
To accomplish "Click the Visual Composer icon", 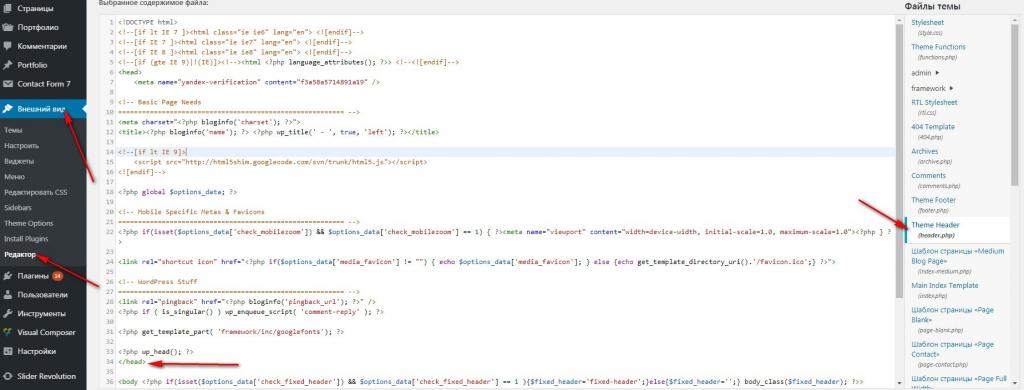I will pyautogui.click(x=8, y=332).
